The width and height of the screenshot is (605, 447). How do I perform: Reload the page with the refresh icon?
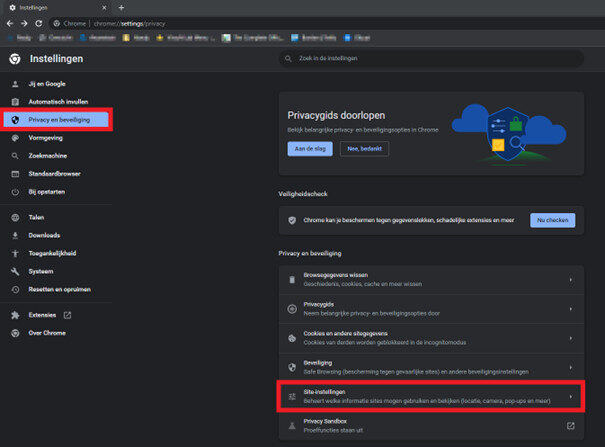point(39,24)
